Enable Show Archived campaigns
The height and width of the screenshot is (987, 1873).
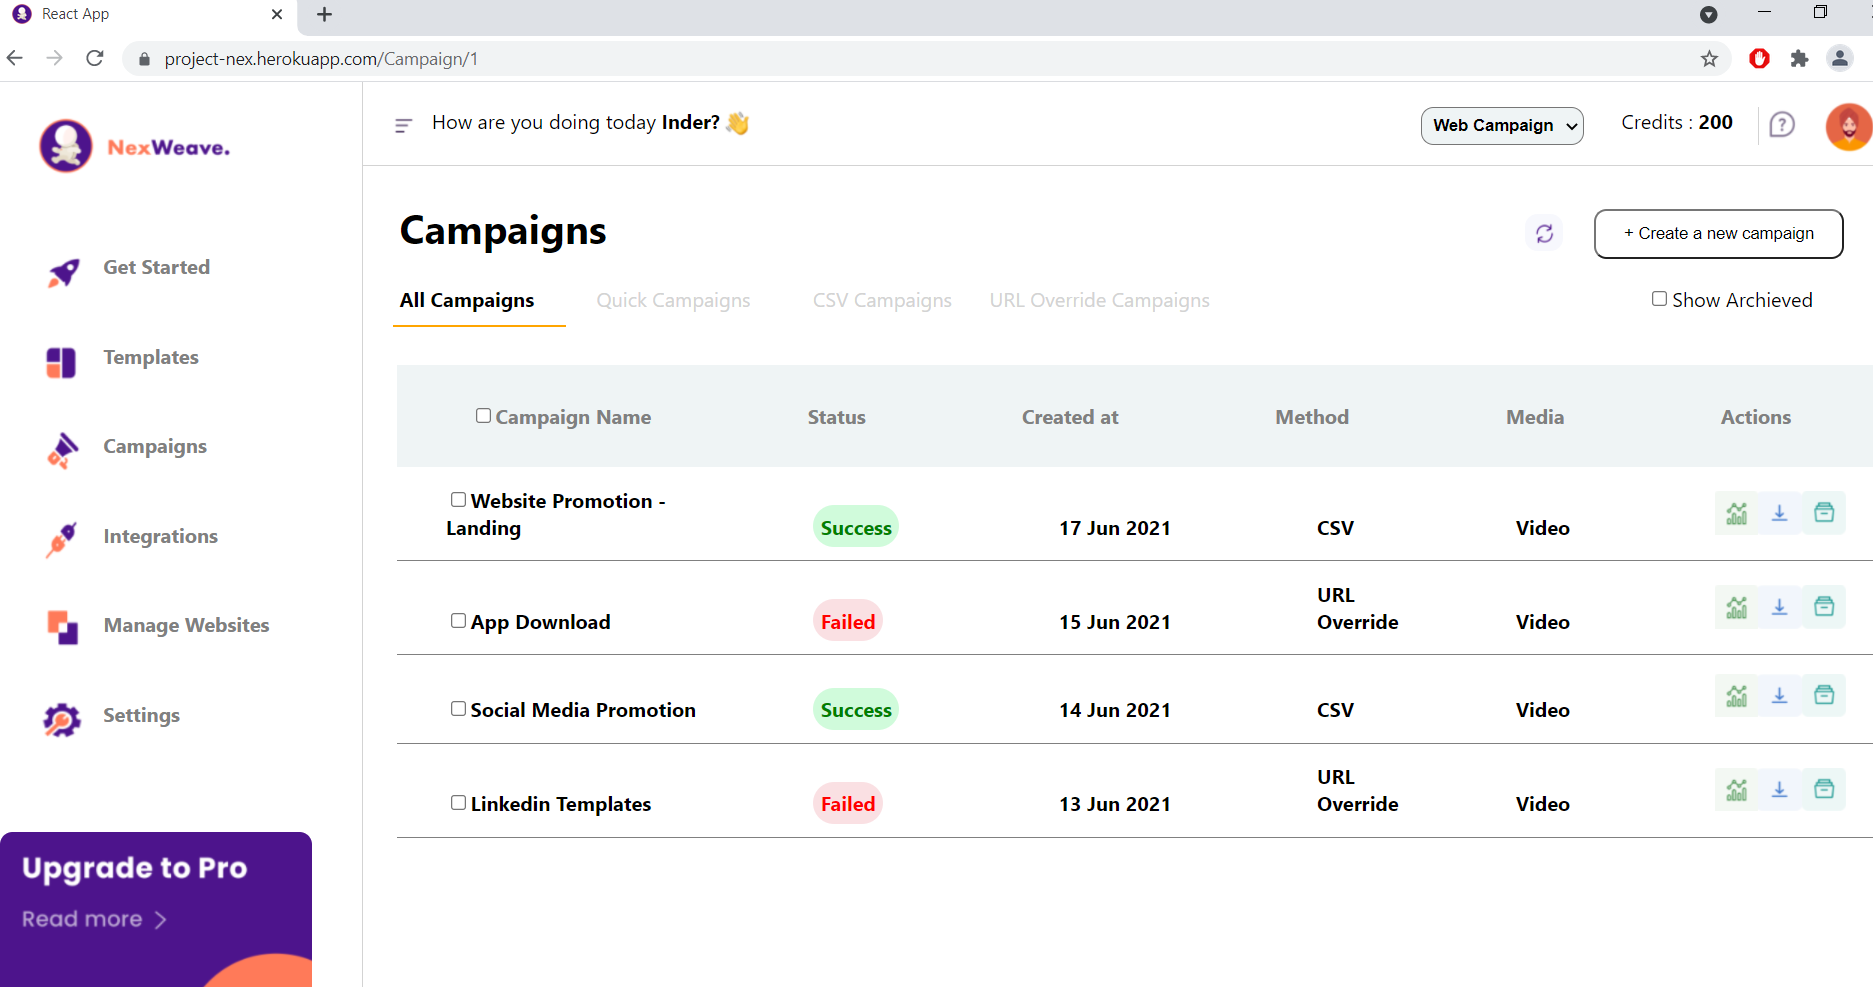1658,298
